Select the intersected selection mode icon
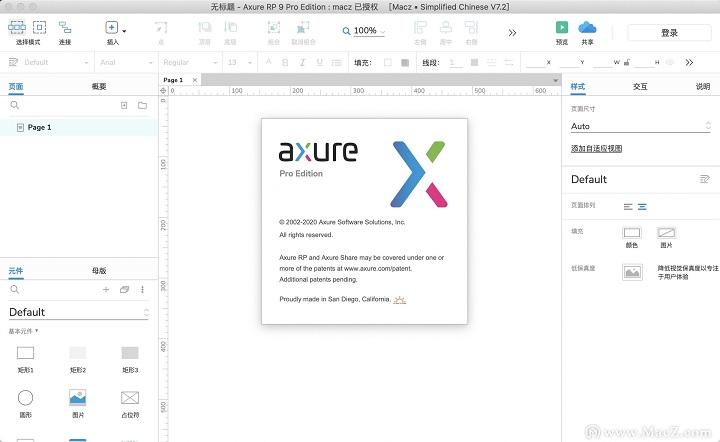720x442 pixels. (17, 28)
